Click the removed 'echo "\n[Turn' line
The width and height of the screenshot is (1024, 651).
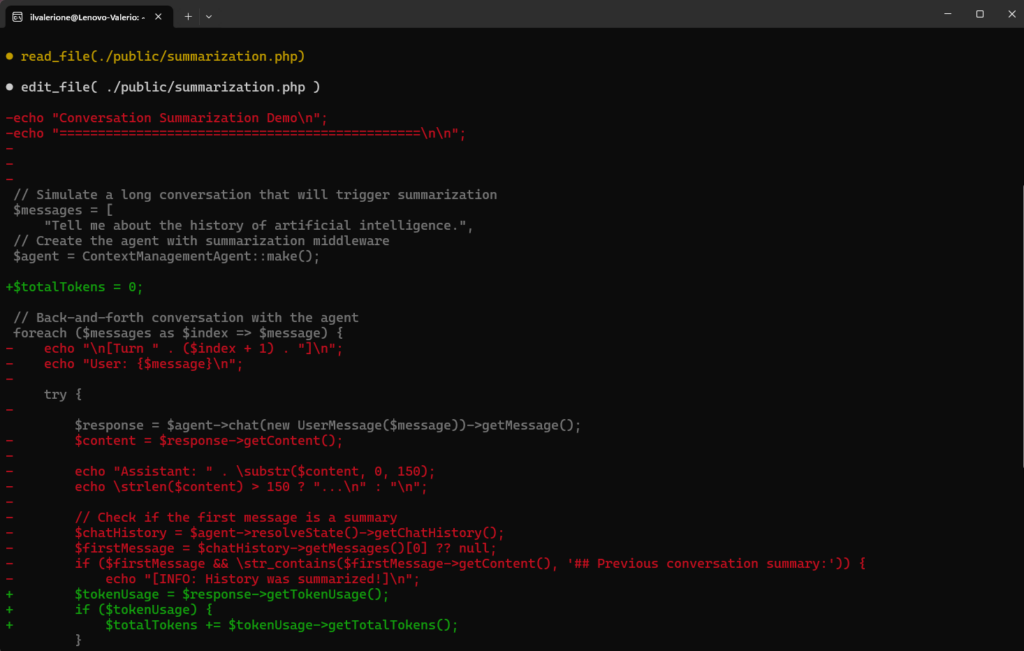click(193, 349)
